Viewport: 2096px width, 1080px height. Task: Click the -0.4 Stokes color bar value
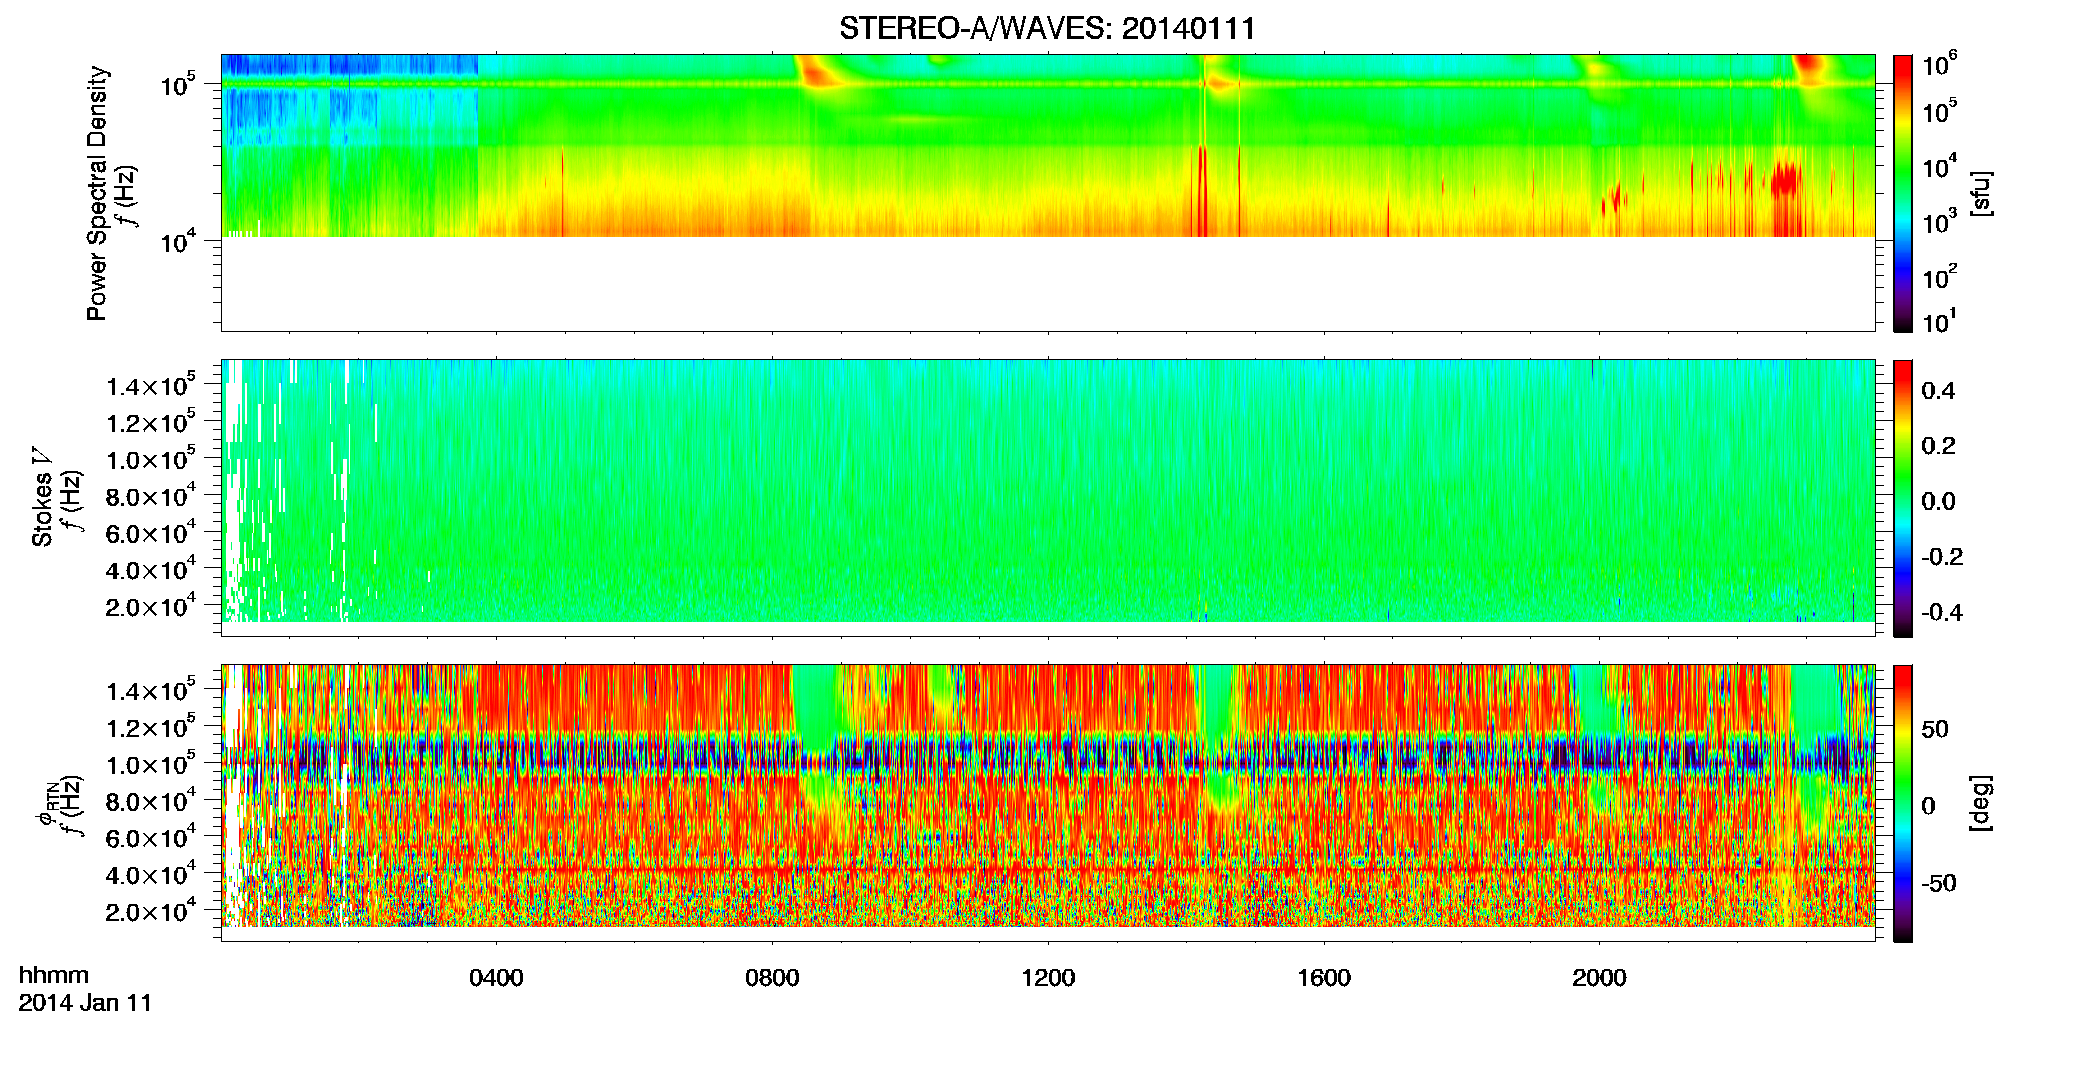point(1942,612)
